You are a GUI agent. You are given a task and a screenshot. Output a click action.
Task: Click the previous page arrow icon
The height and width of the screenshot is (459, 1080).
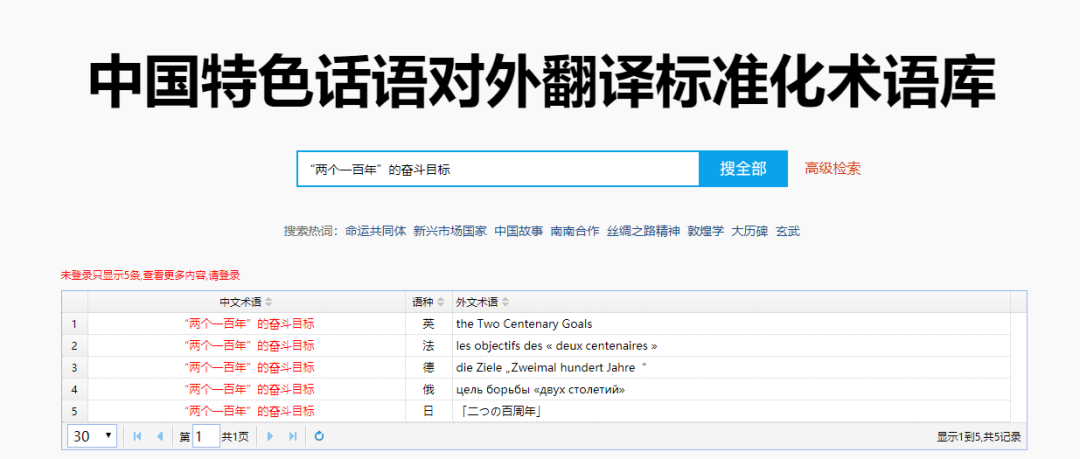point(159,436)
